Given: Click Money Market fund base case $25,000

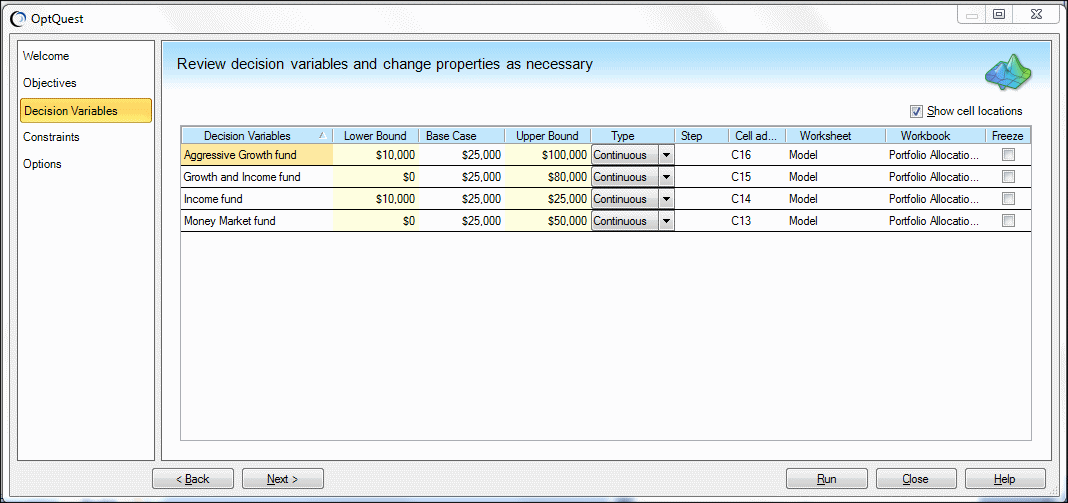Looking at the screenshot, I should (x=461, y=221).
